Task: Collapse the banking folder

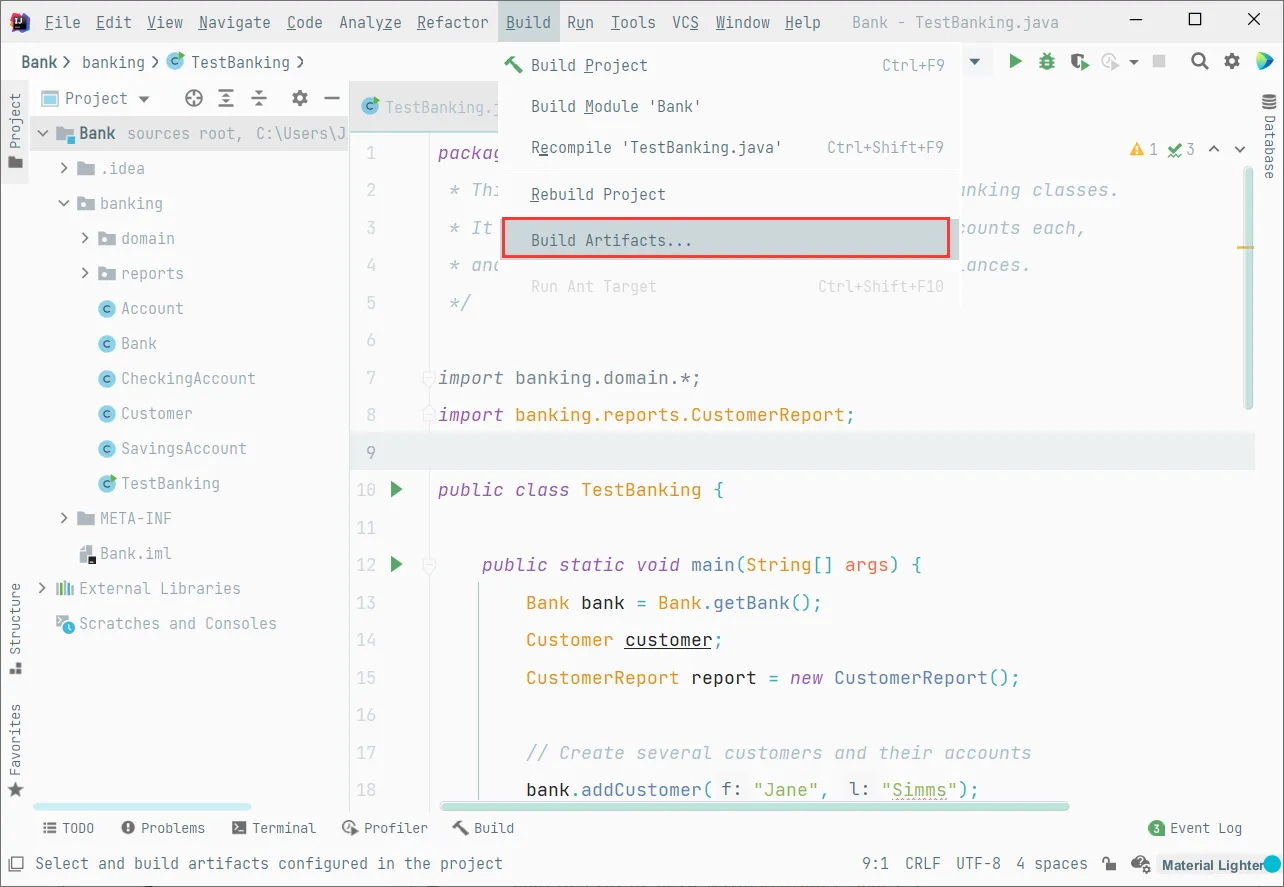Action: pos(65,203)
